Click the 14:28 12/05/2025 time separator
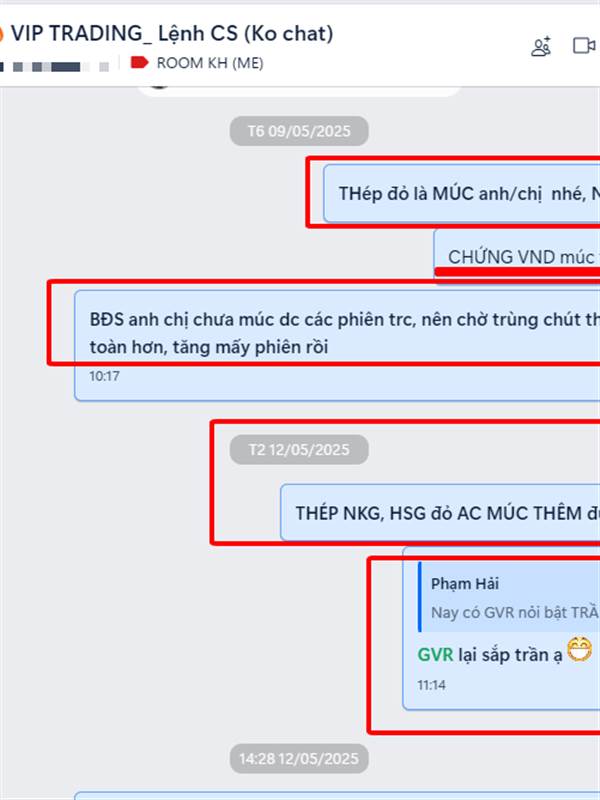This screenshot has height=800, width=600. click(299, 759)
